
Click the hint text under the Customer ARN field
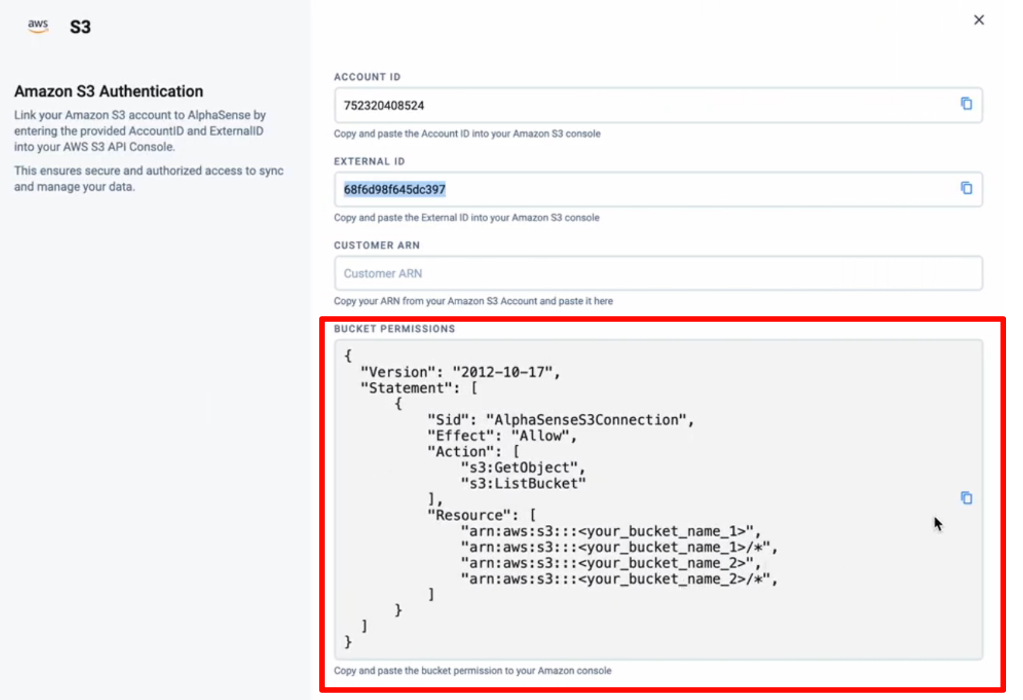click(473, 301)
